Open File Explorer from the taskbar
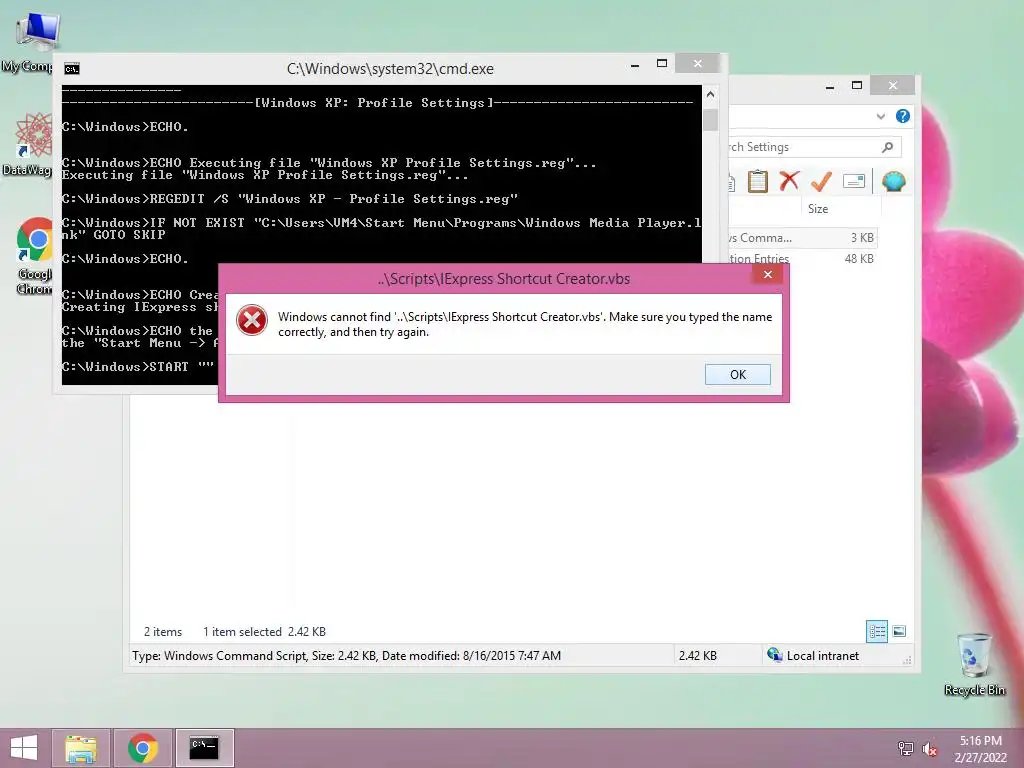The width and height of the screenshot is (1024, 768). [x=80, y=748]
